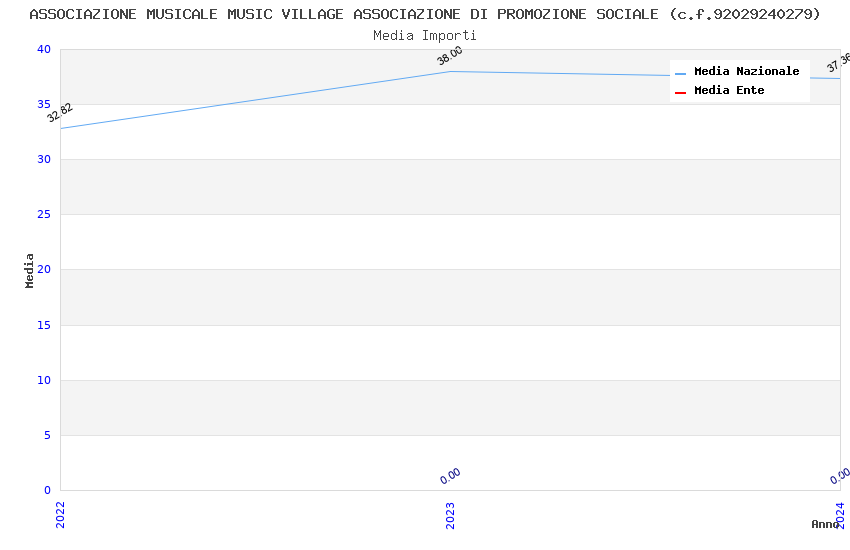Click the Anno axis title
This screenshot has height=550, width=850.
[x=825, y=524]
